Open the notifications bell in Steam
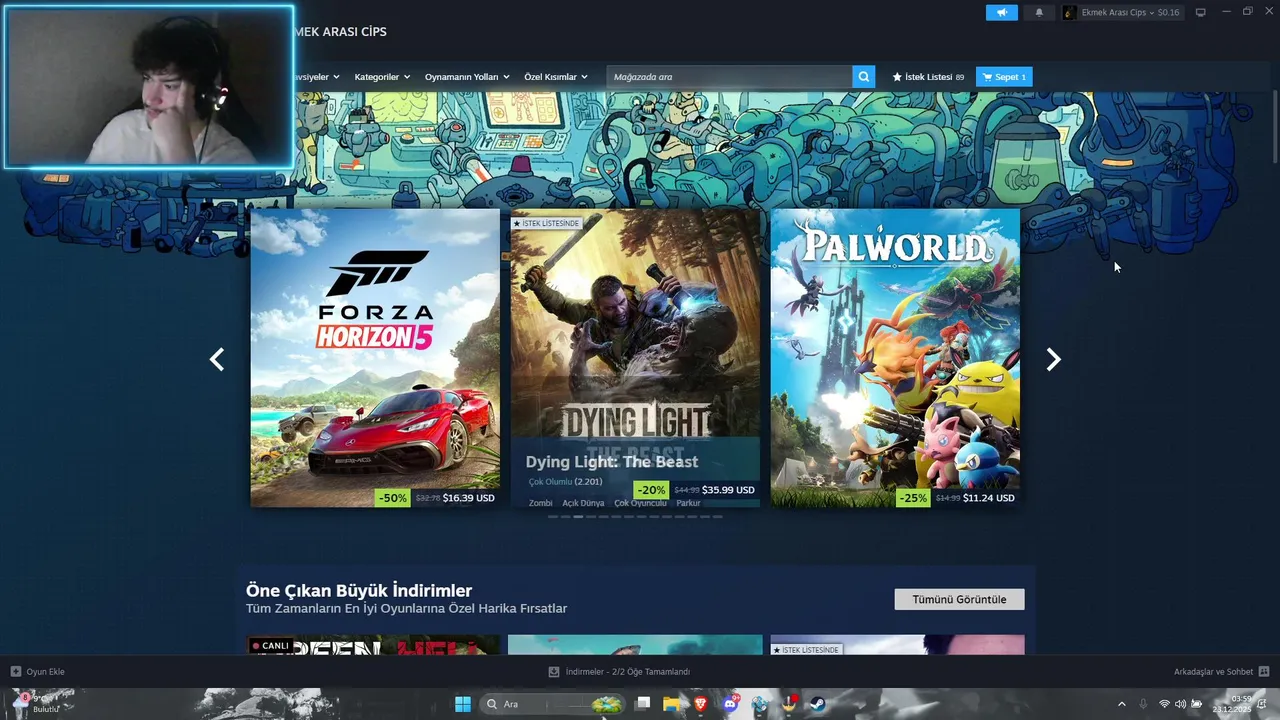Screen dimensions: 1280x720 click(x=1039, y=12)
